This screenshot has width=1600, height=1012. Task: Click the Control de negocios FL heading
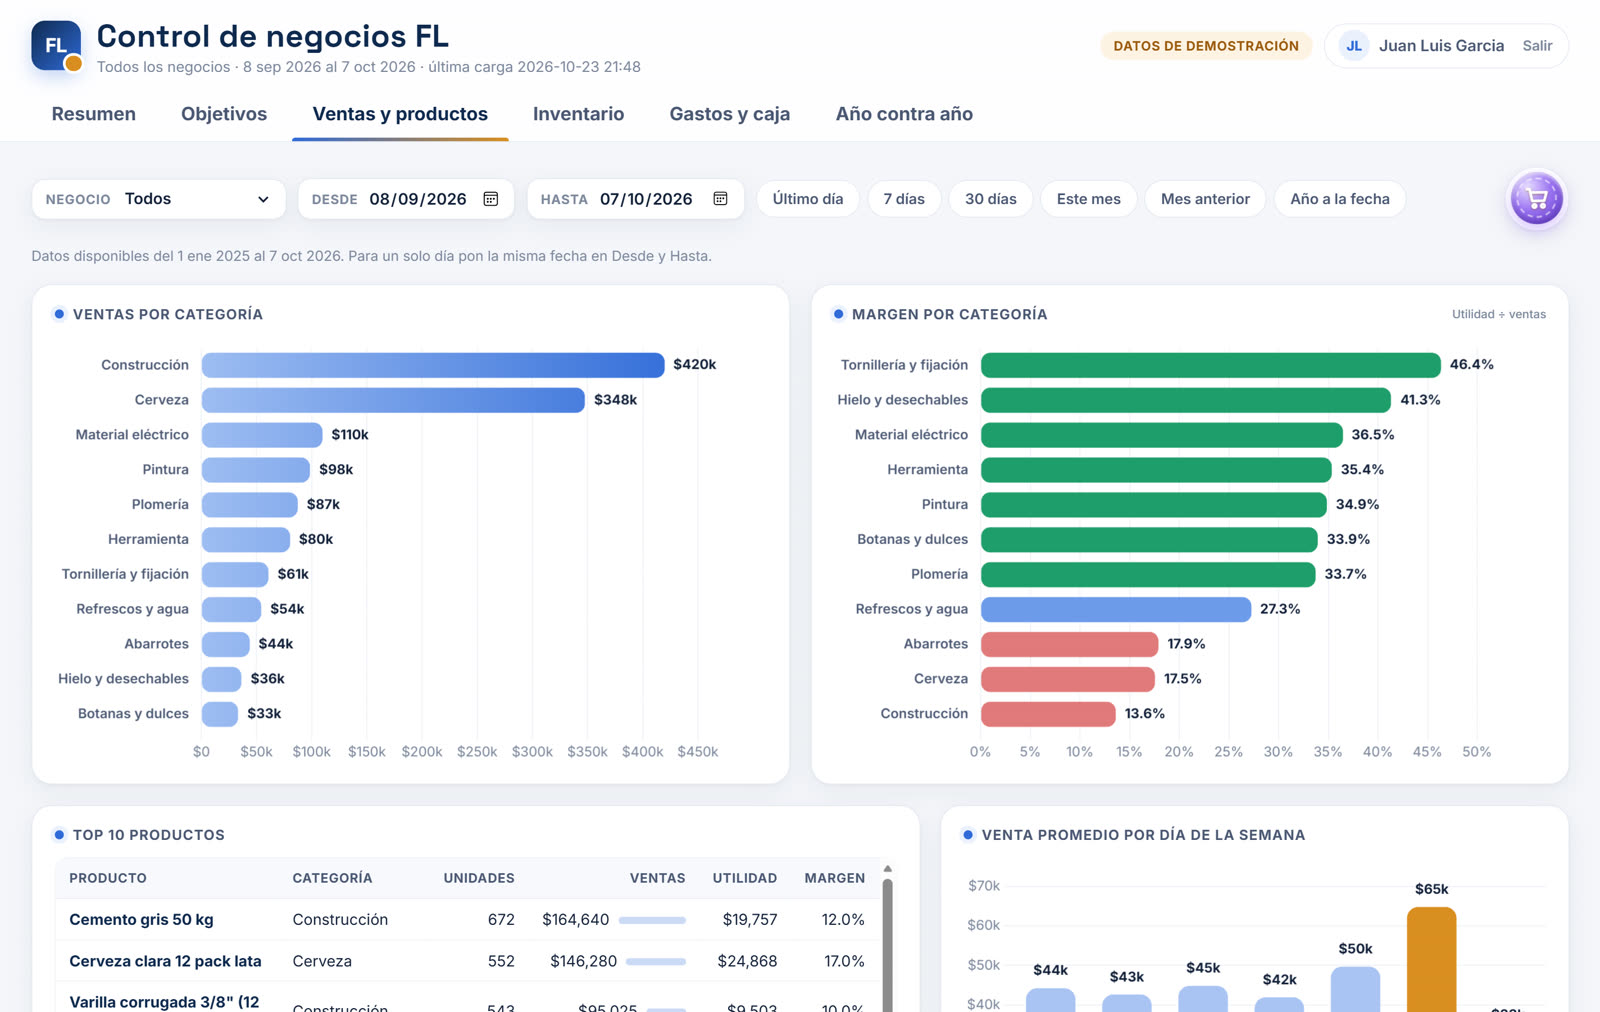tap(273, 36)
